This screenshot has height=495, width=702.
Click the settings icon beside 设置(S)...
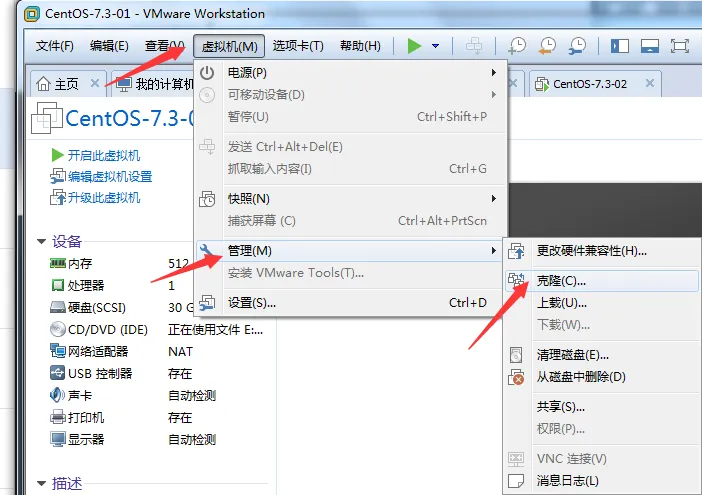(x=207, y=303)
